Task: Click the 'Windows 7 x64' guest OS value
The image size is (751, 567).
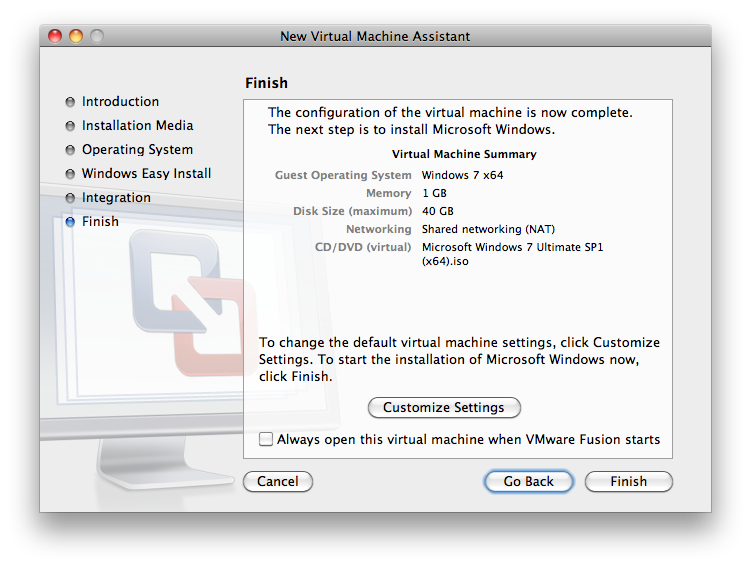Action: click(463, 175)
